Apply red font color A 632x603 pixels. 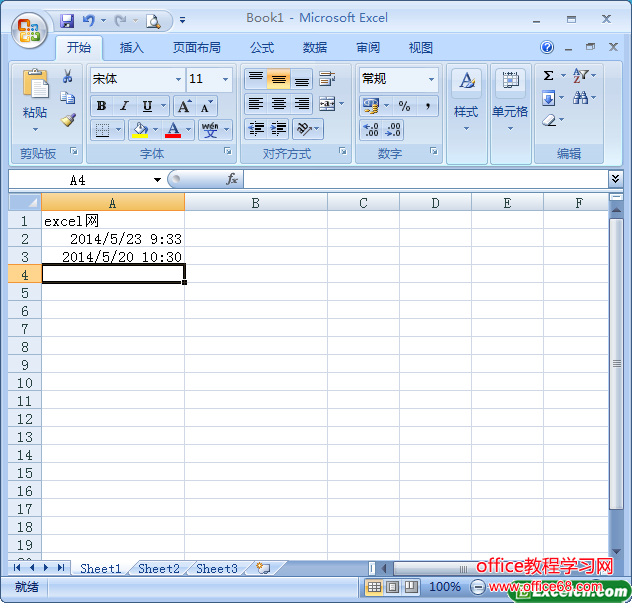click(x=173, y=130)
